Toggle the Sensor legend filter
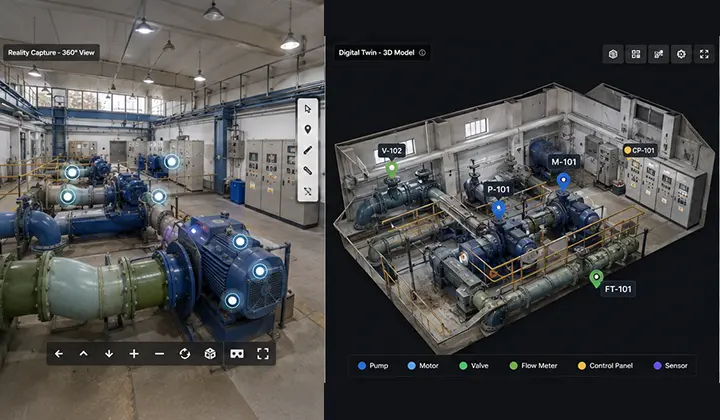Viewport: 720px width, 420px height. pyautogui.click(x=670, y=366)
